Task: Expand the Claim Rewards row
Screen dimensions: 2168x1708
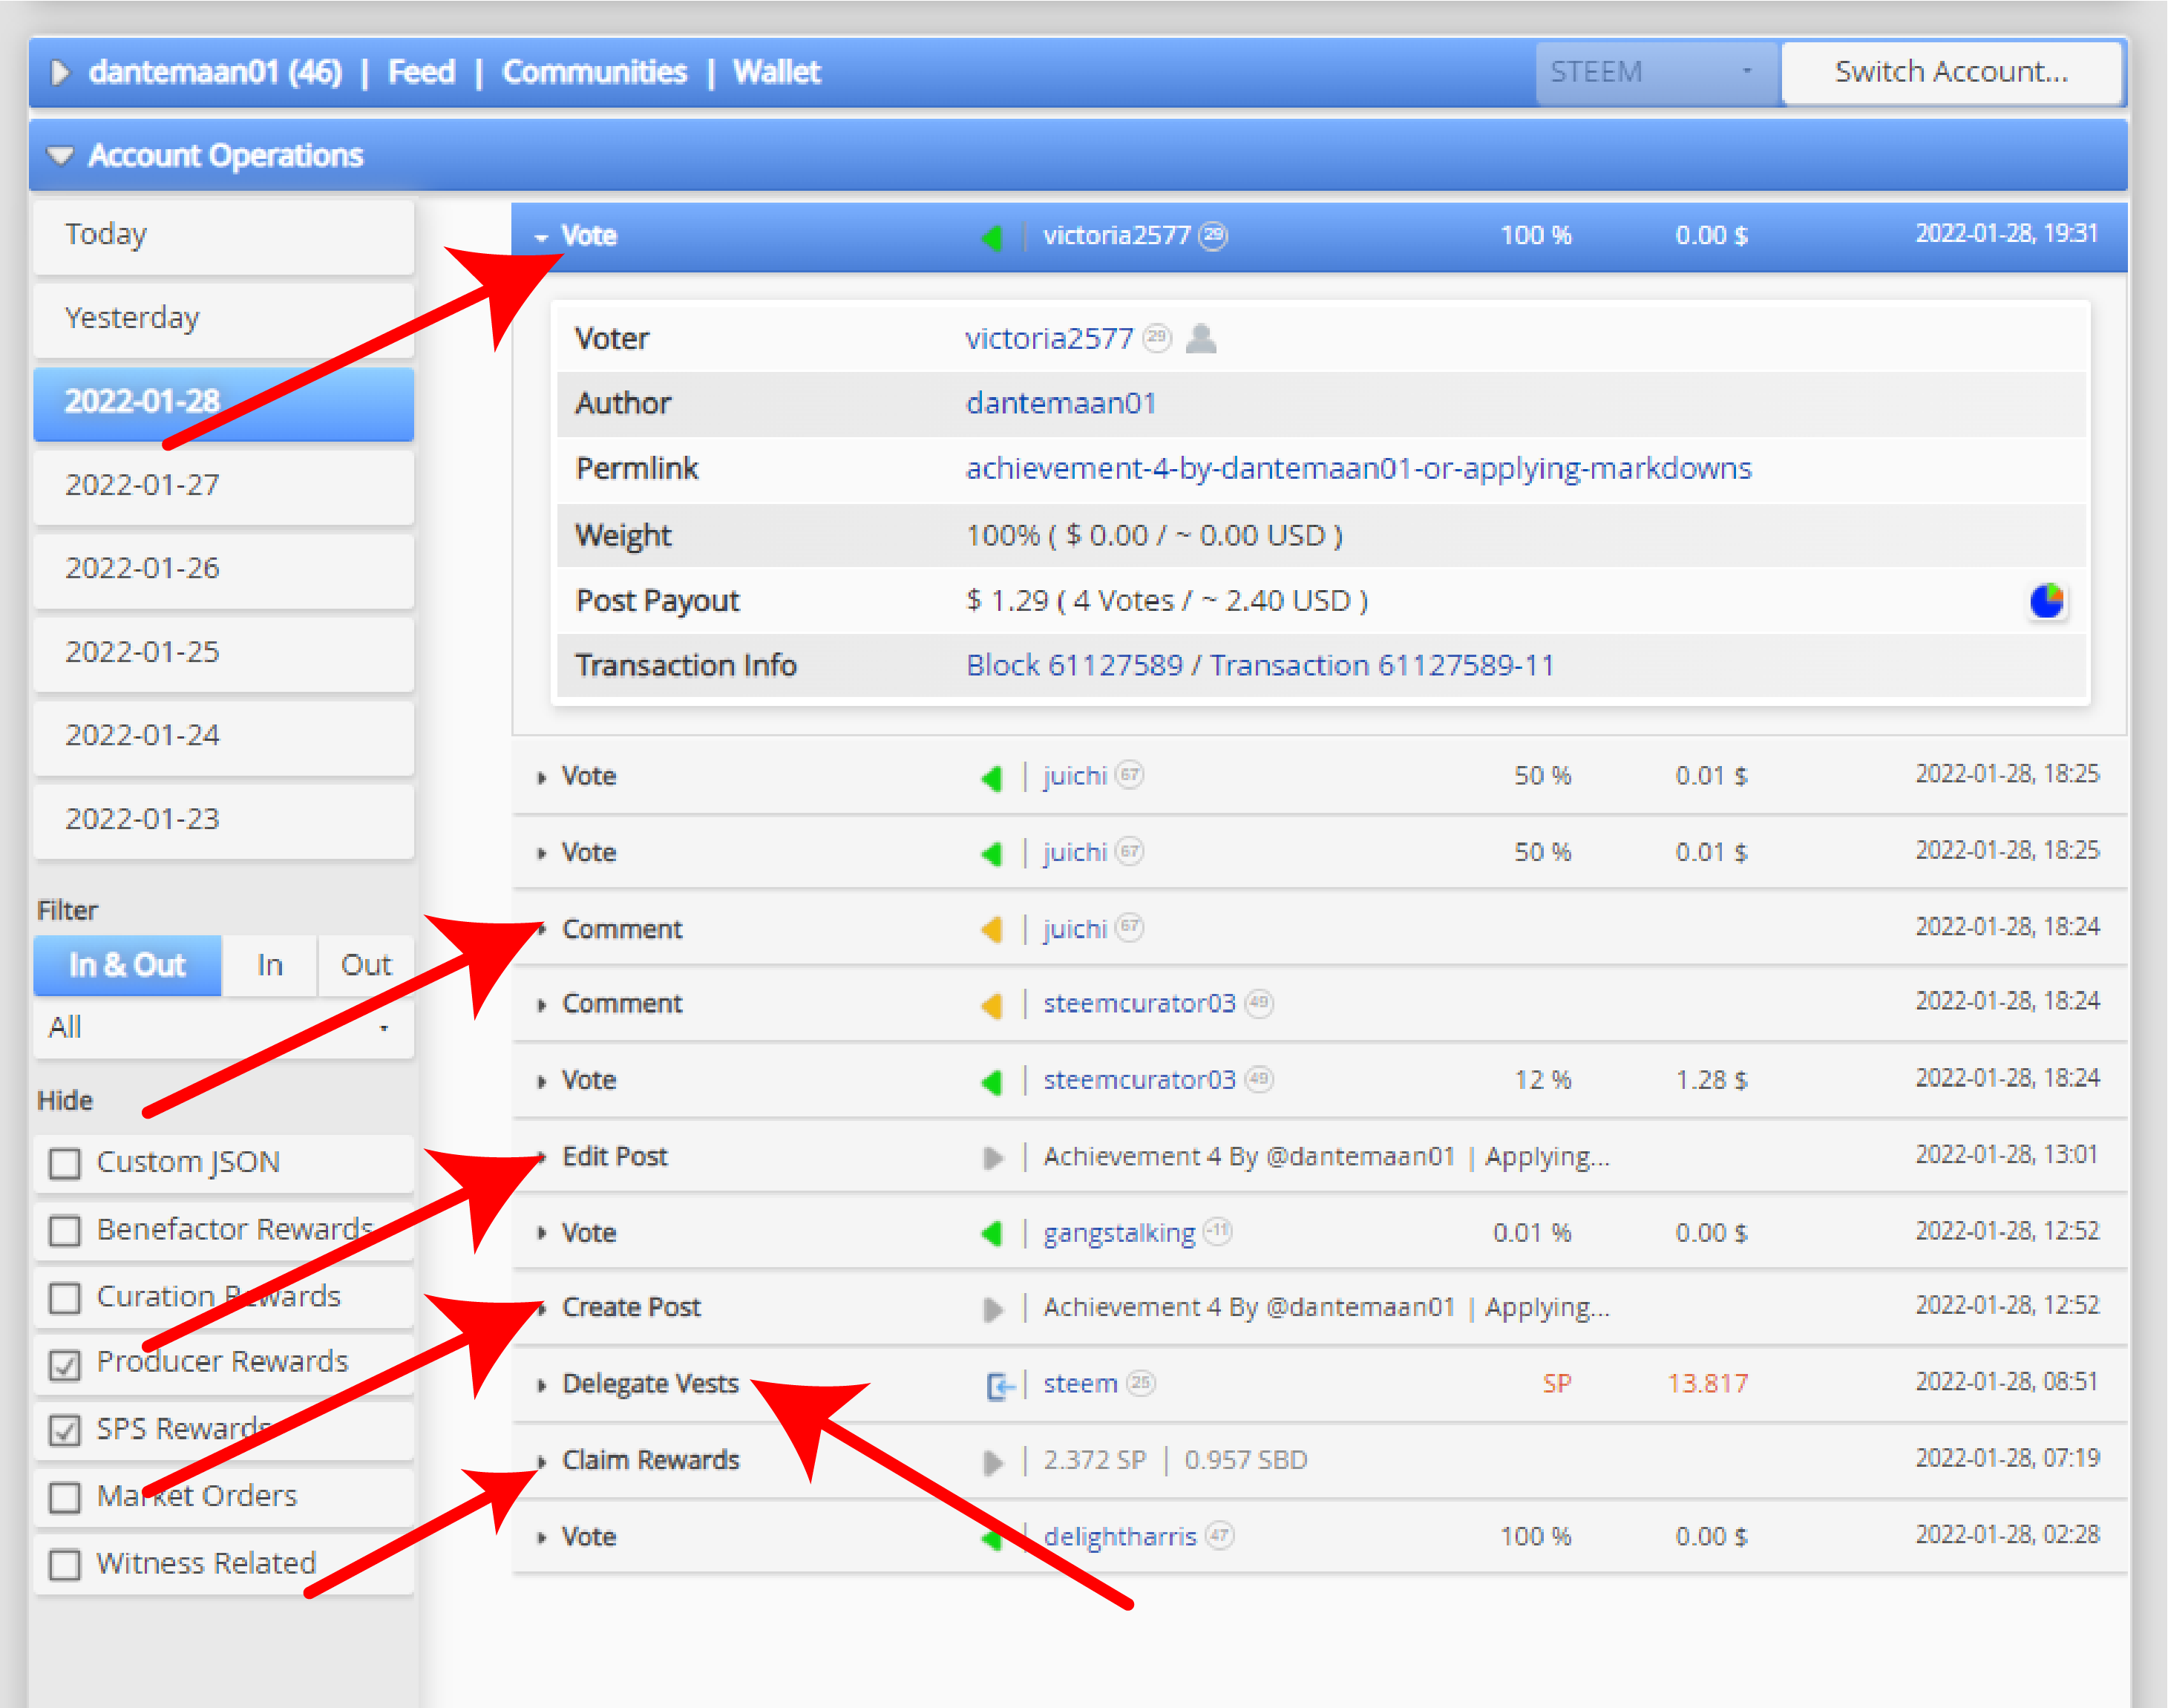Action: point(541,1462)
